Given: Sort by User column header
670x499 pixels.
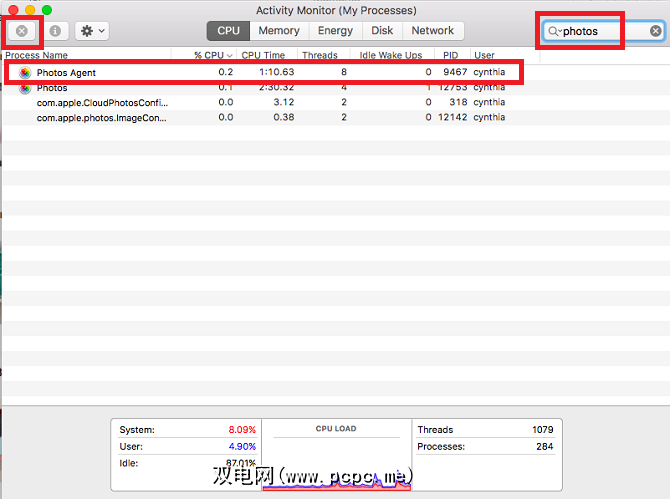Looking at the screenshot, I should pos(484,55).
